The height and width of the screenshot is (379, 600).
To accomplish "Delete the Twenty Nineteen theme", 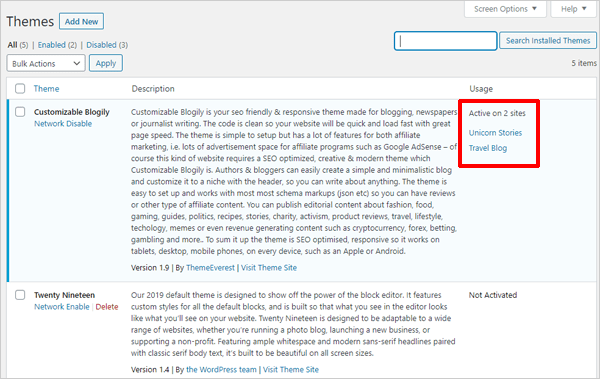I will click(107, 307).
